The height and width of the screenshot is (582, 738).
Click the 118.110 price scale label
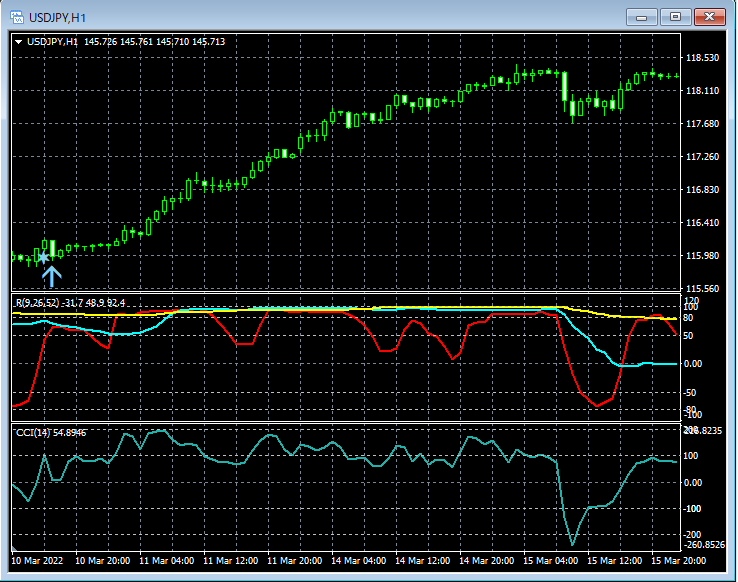pos(704,91)
